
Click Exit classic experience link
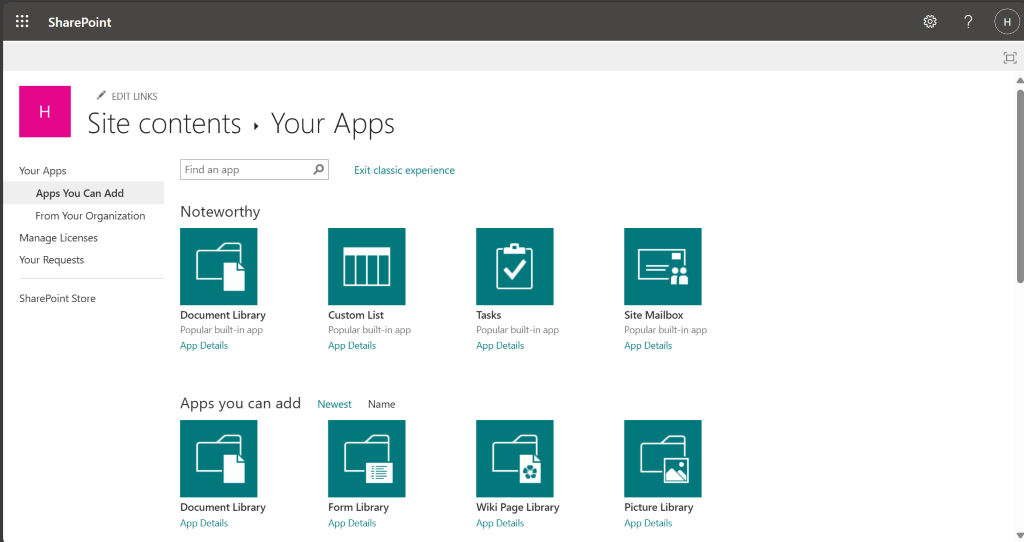[x=404, y=170]
